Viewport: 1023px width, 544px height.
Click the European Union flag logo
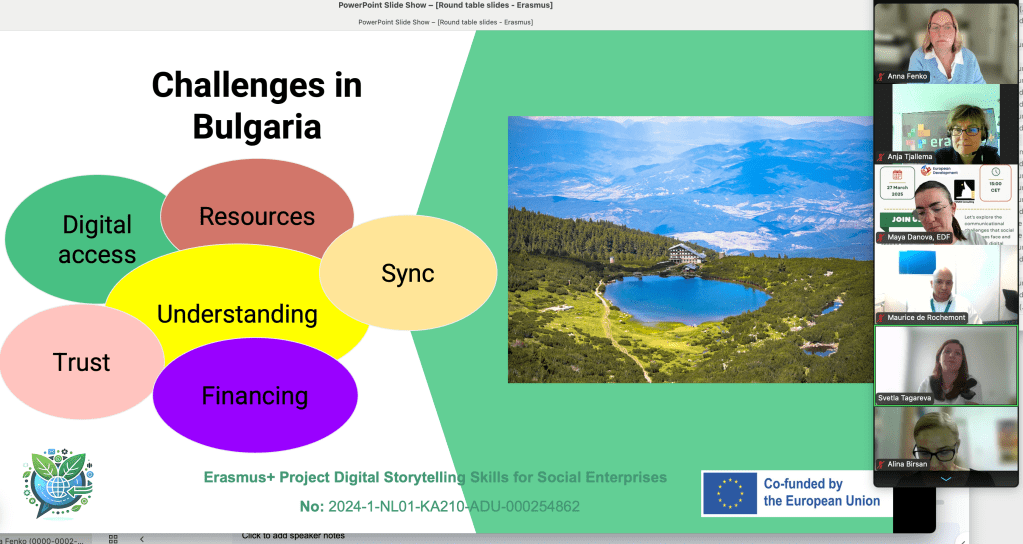[x=729, y=493]
